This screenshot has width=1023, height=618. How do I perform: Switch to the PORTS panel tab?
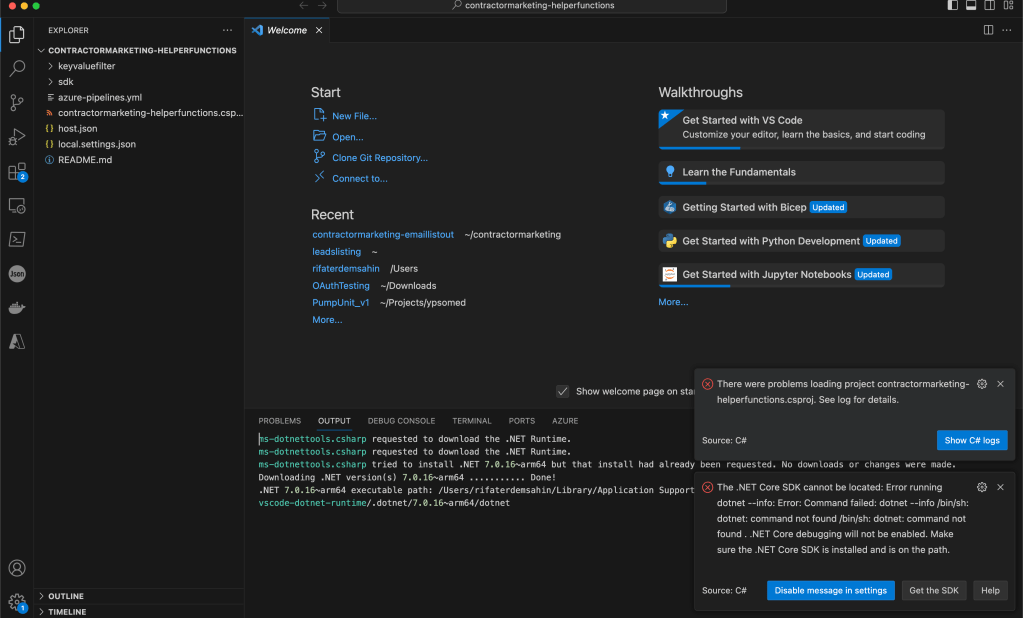pos(521,421)
